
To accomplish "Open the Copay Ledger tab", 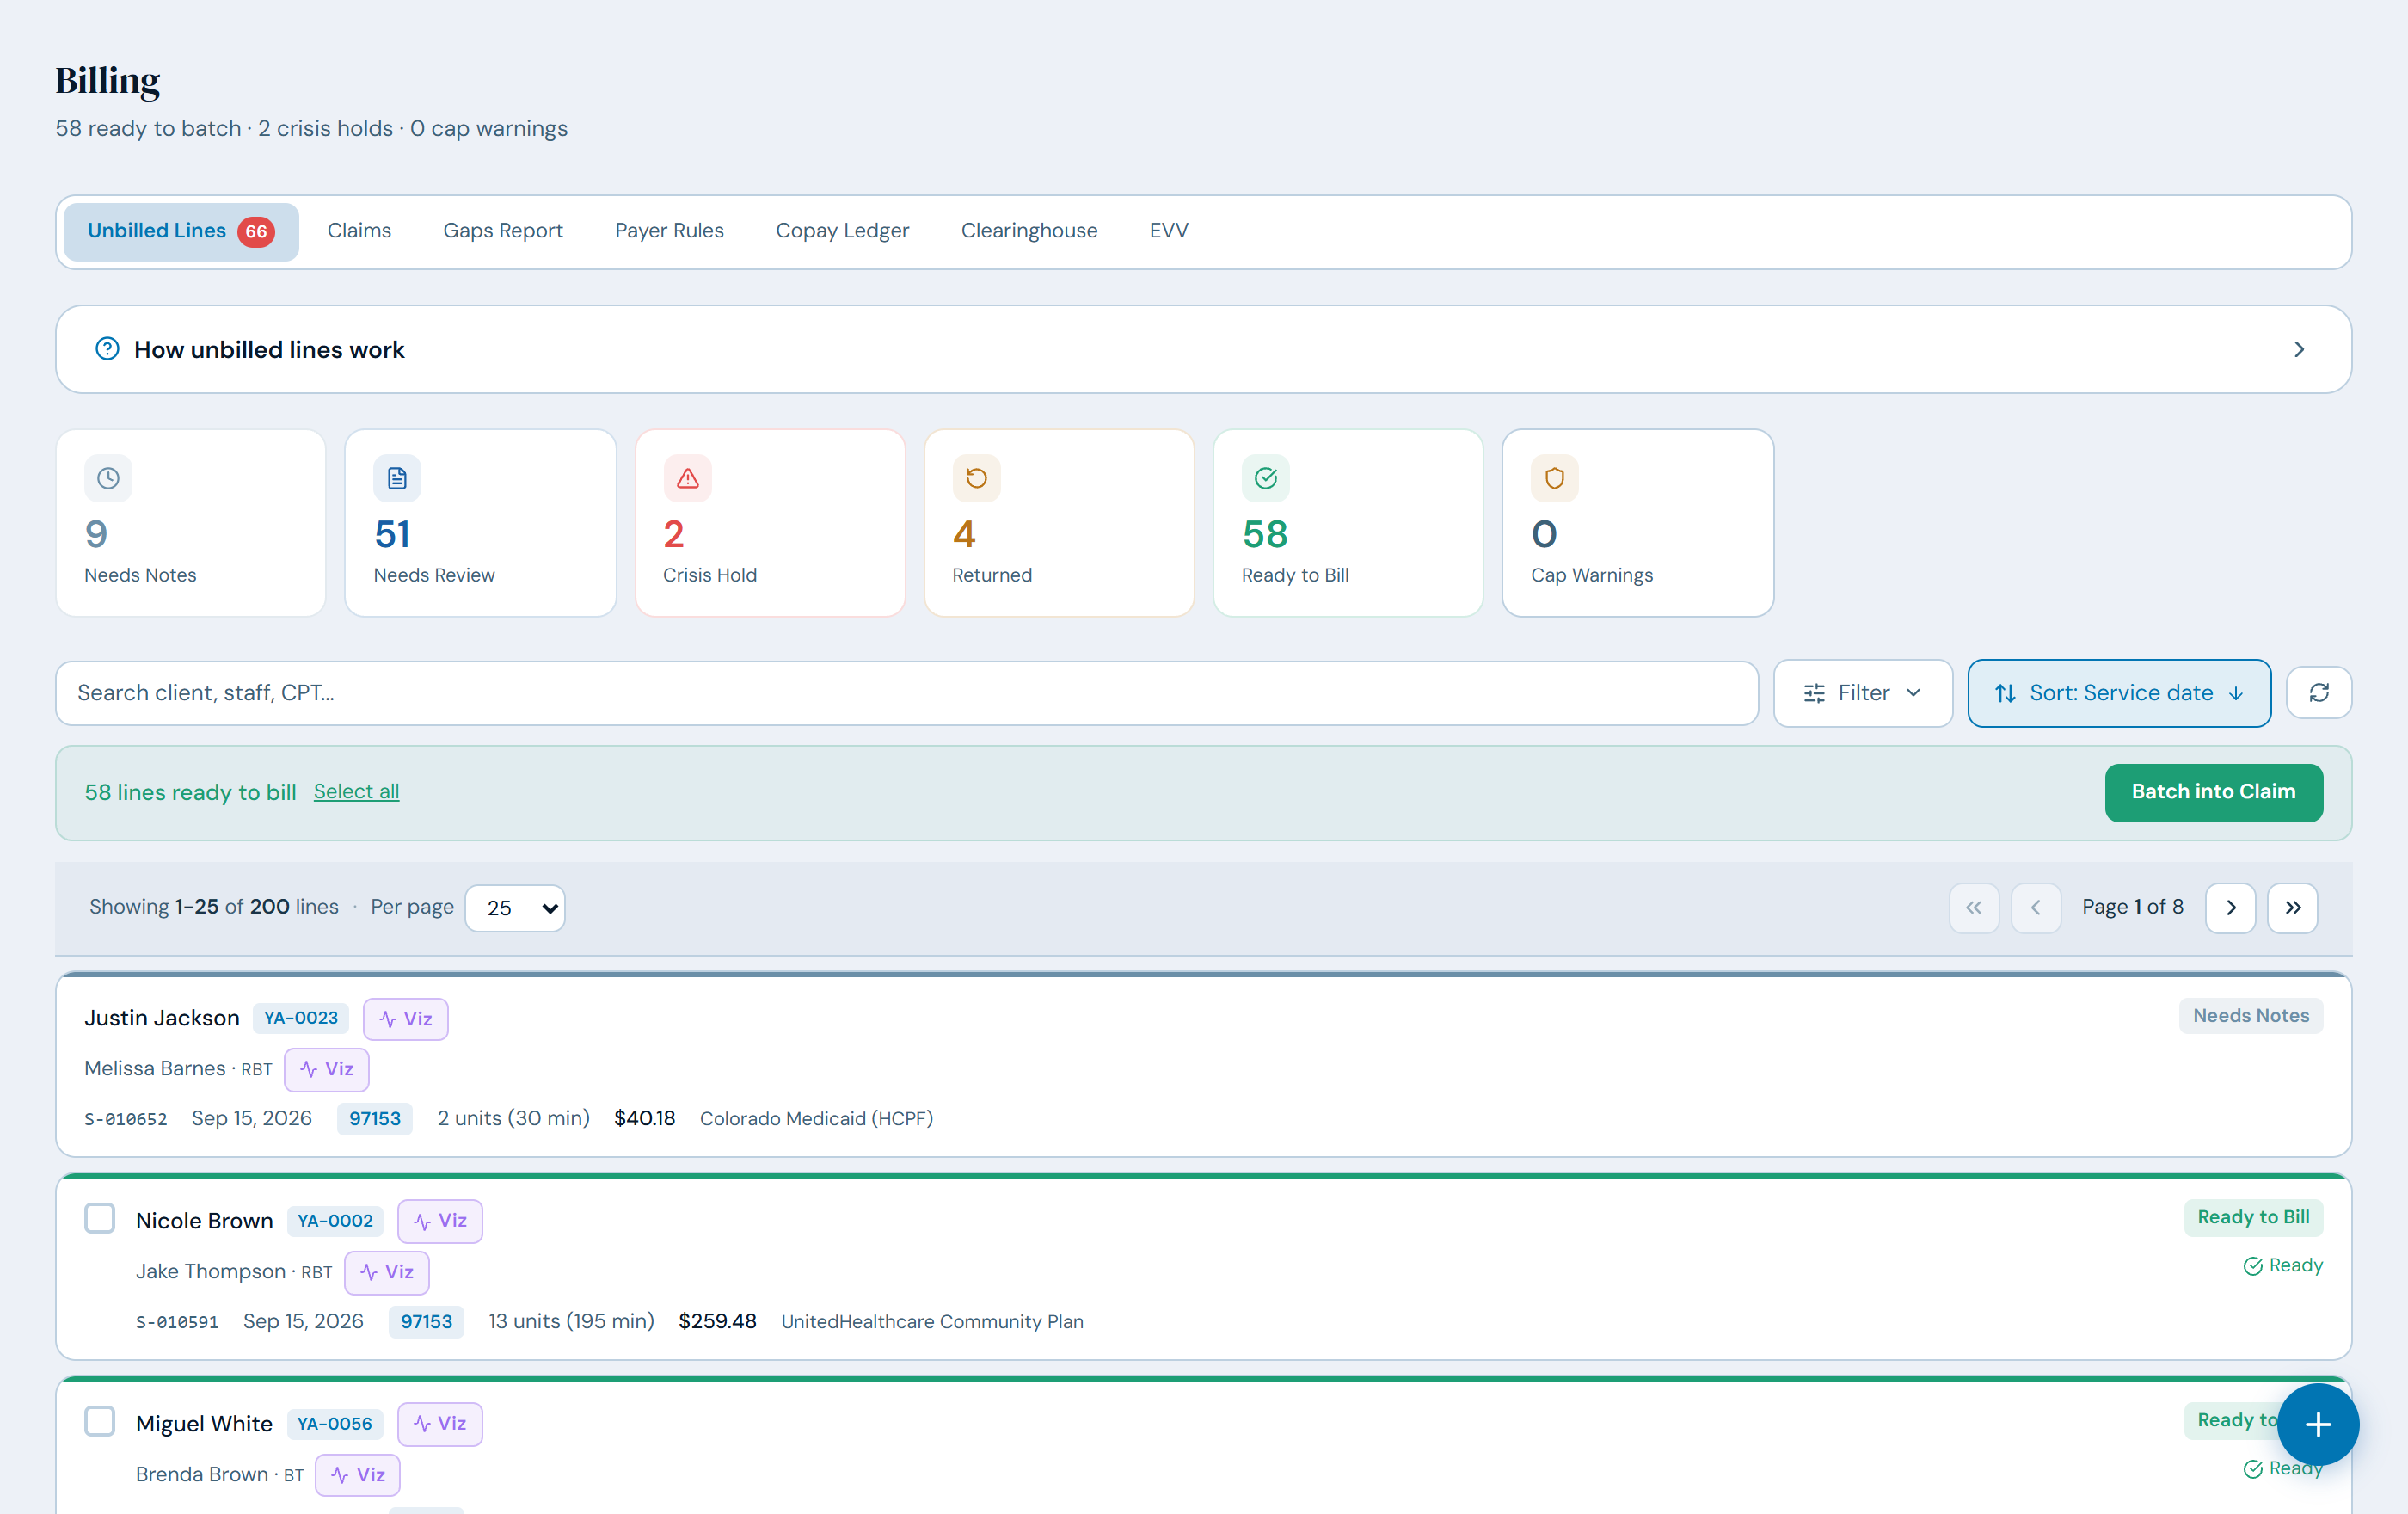I will coord(842,231).
